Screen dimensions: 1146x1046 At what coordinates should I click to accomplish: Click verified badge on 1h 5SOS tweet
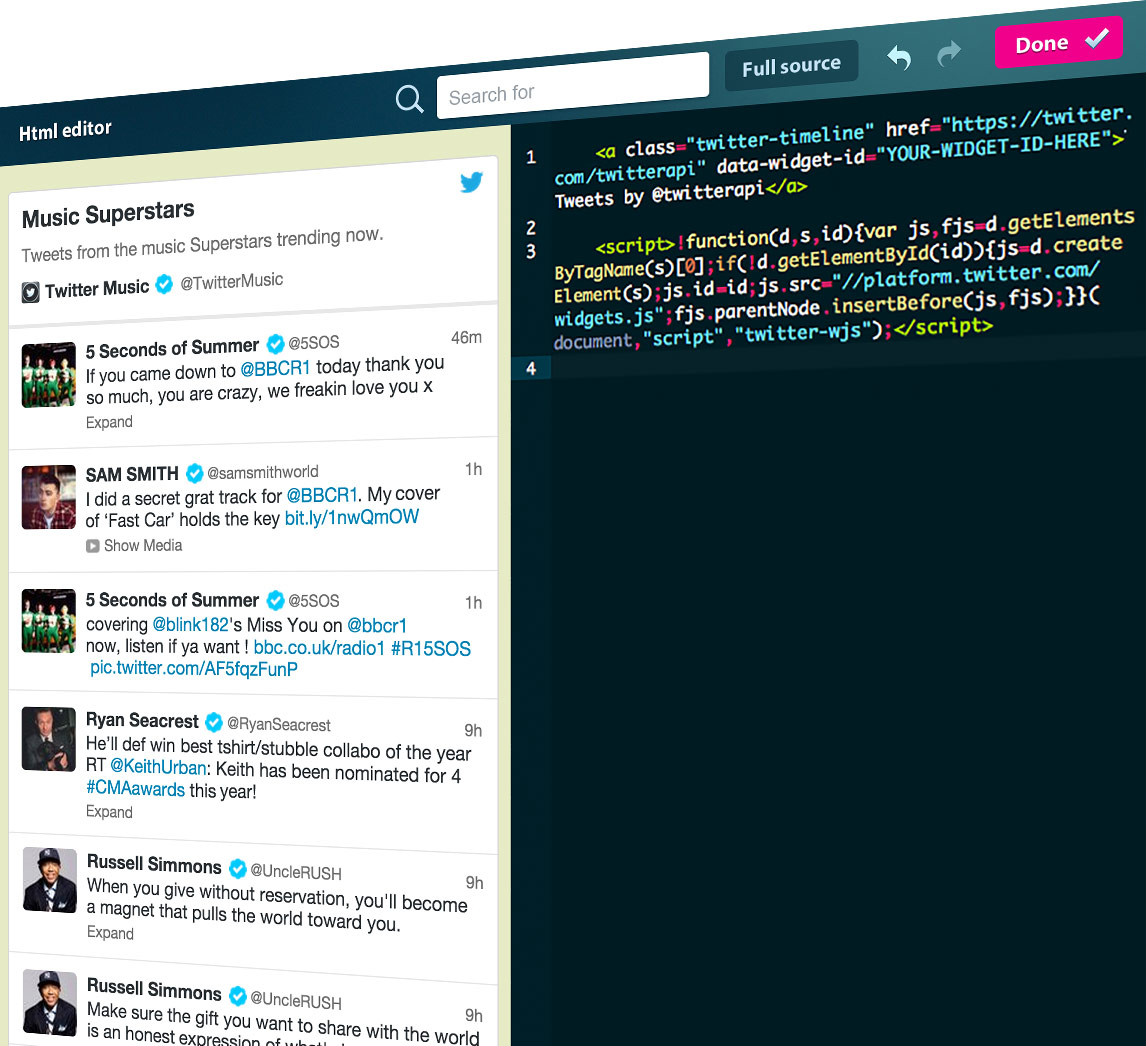[x=275, y=600]
